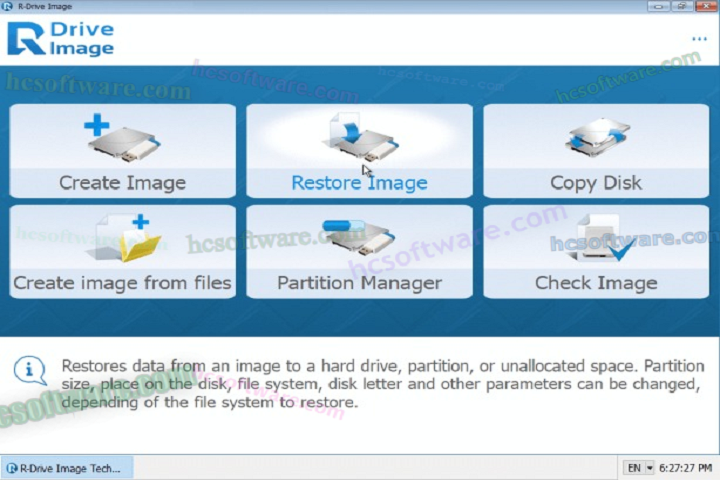The image size is (720, 480).
Task: Click the R Drive Image logo
Action: coord(61,39)
